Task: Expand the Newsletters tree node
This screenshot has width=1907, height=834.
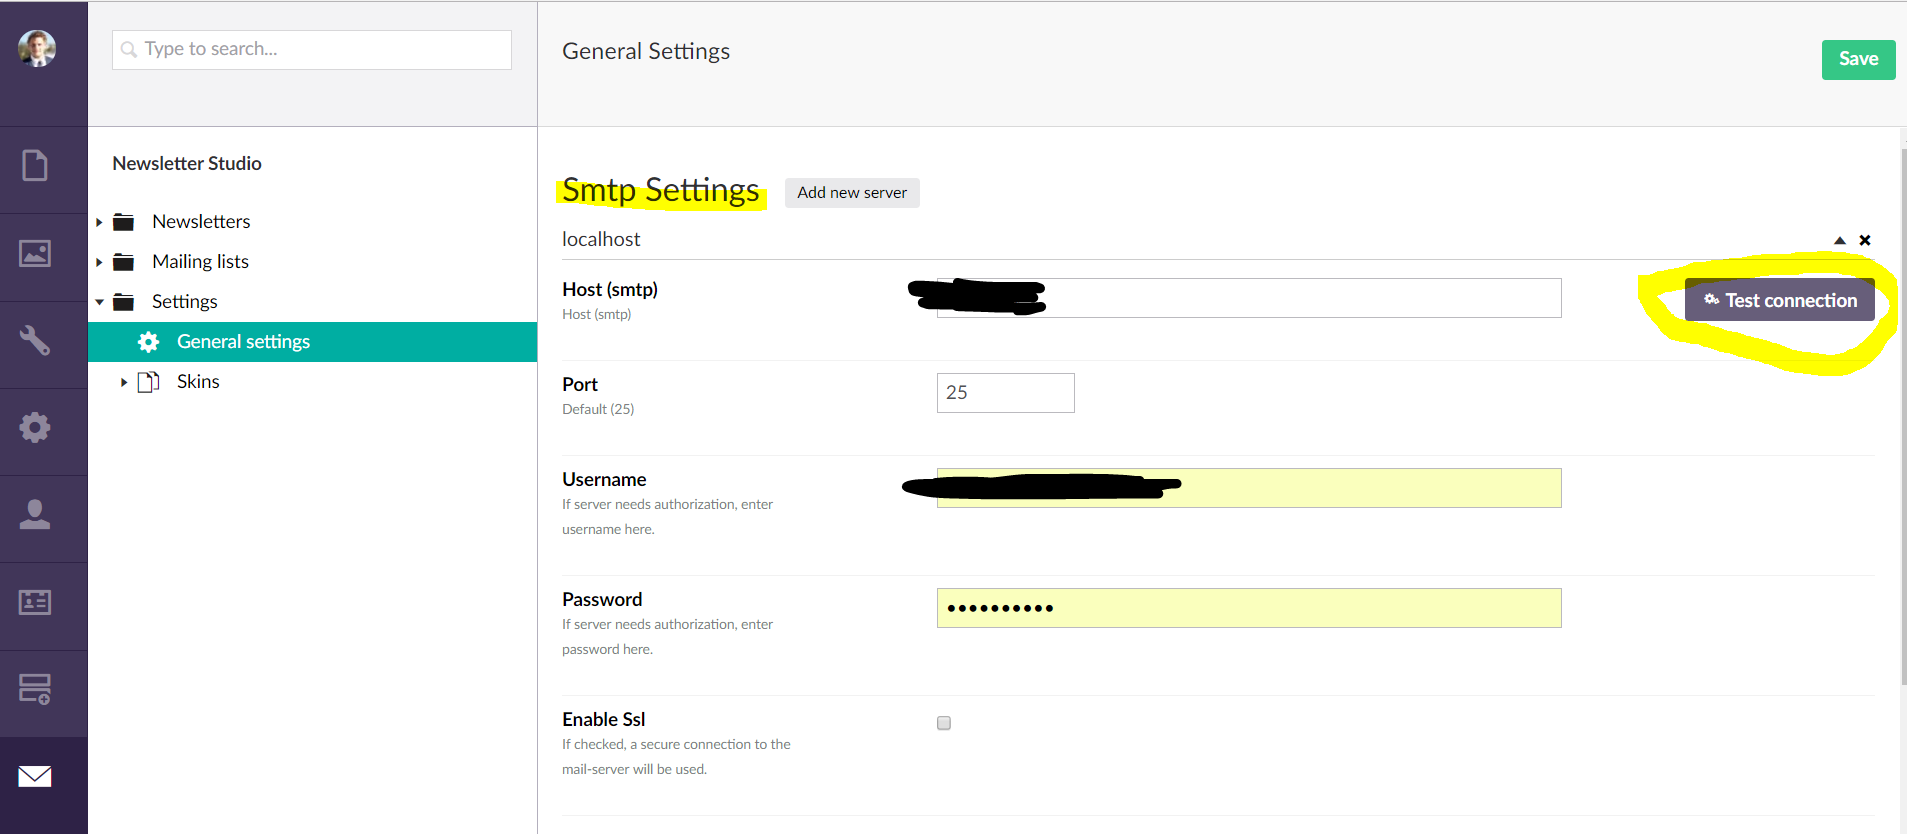Action: (99, 222)
